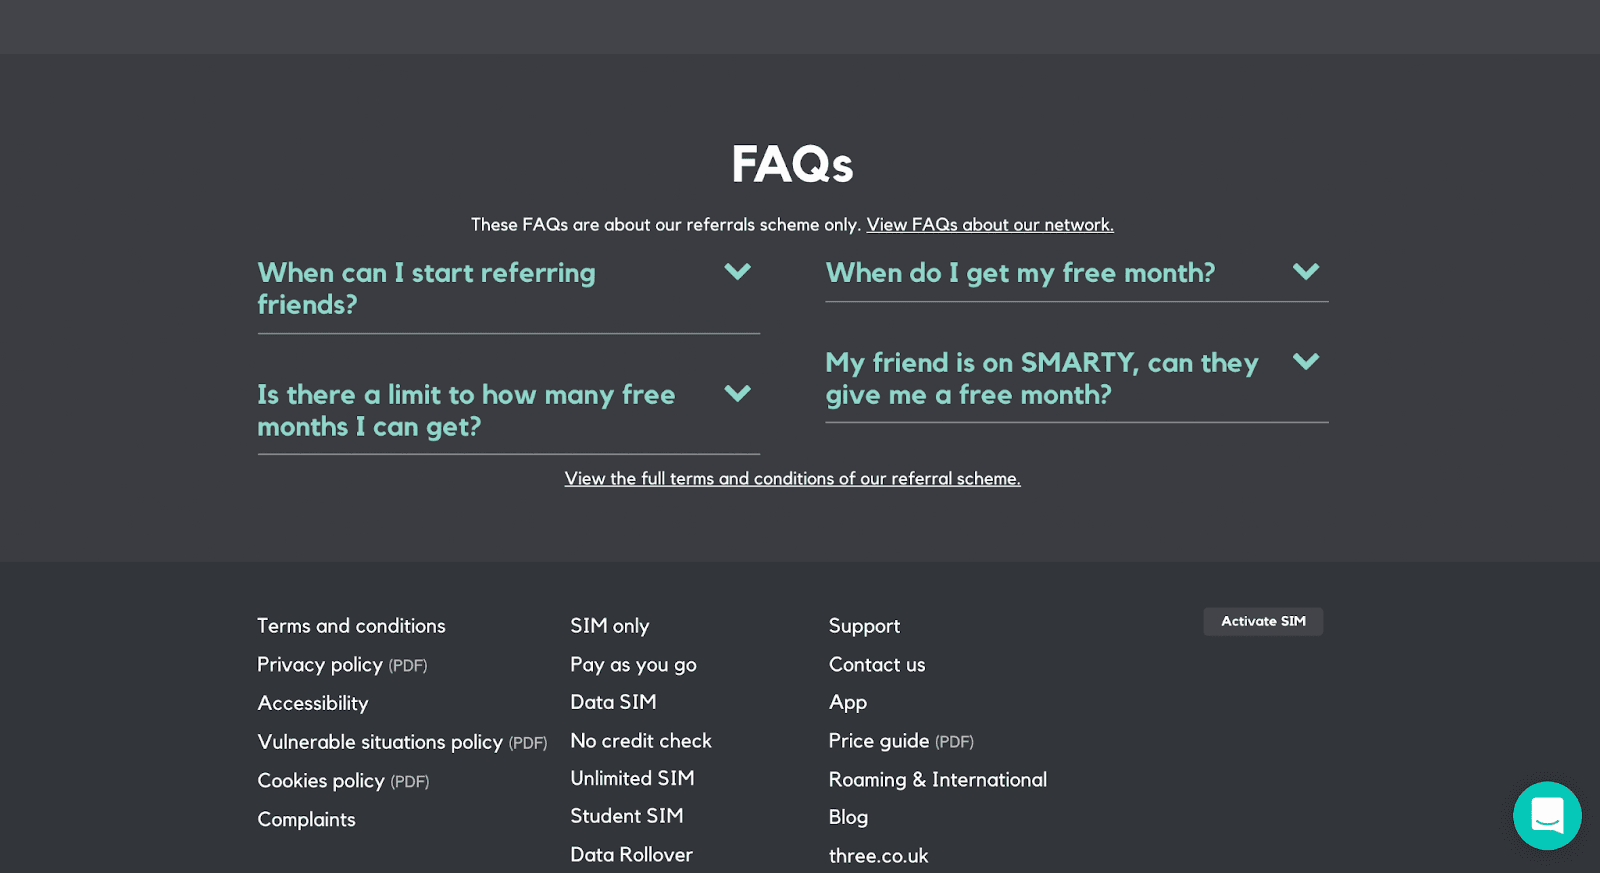
Task: Expand "My friend is on SMARTY" question chevron
Action: coord(1305,362)
